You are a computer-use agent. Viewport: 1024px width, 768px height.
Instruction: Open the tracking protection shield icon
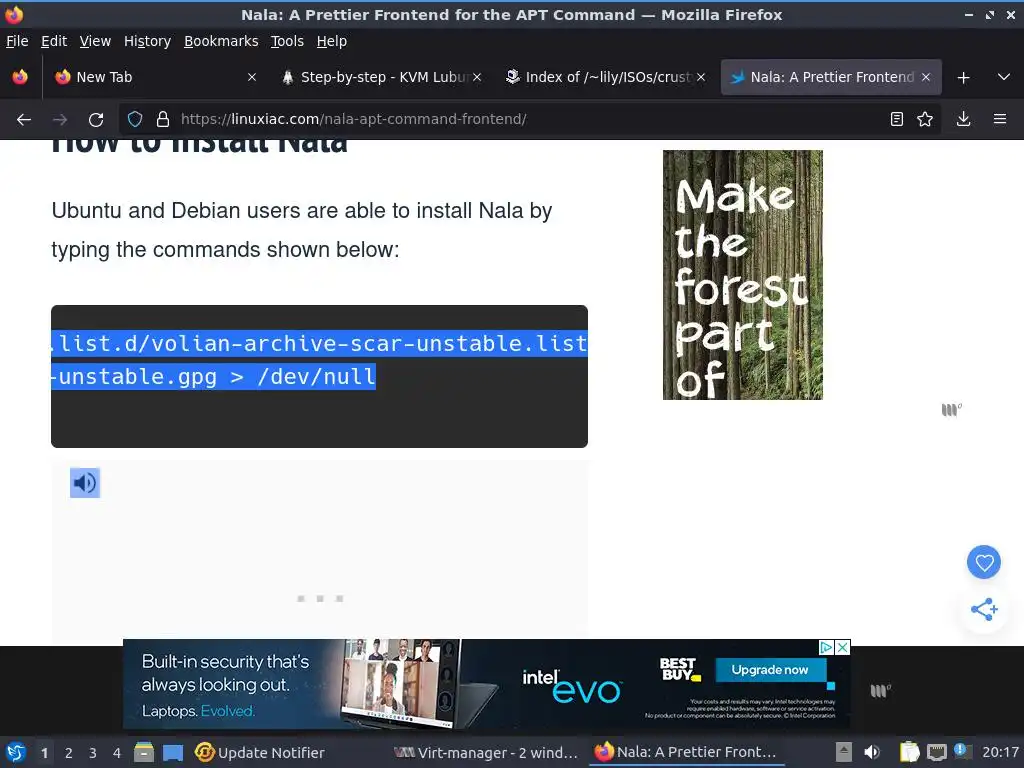135,119
